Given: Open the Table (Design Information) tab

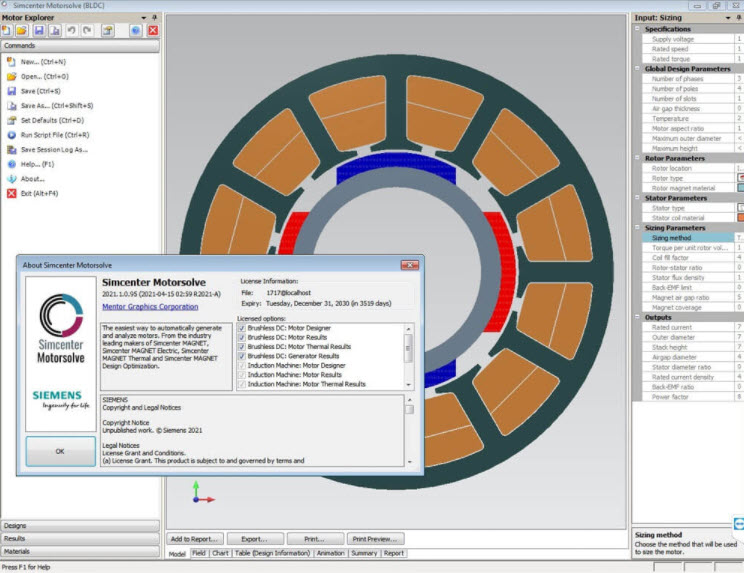Looking at the screenshot, I should 272,553.
